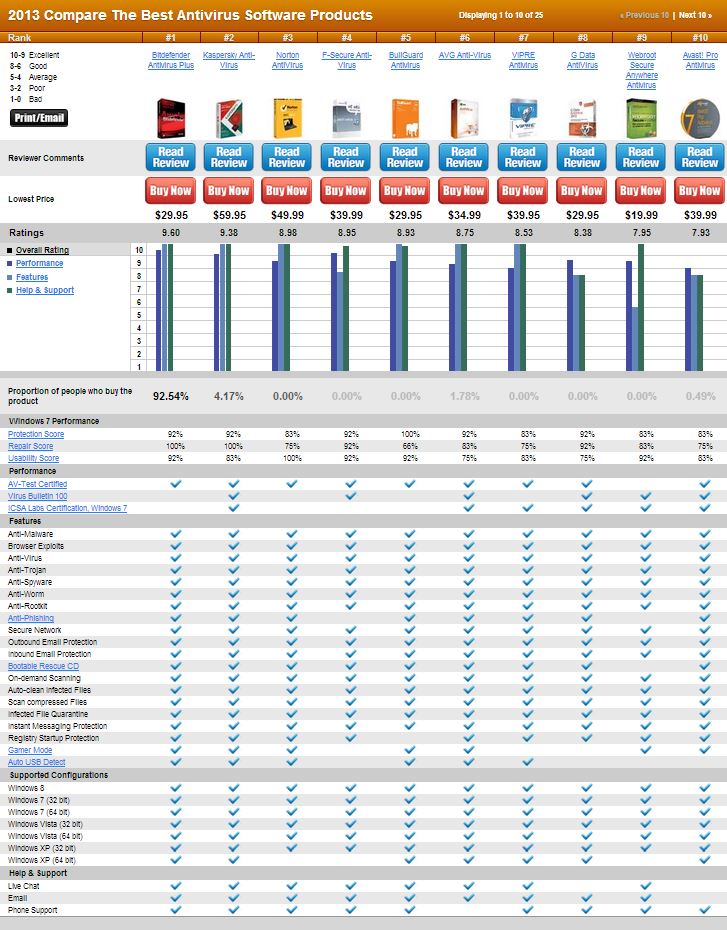Buy Now the $39.95 VIPRE product
Viewport: 727px width, 930px height.
pyautogui.click(x=522, y=190)
